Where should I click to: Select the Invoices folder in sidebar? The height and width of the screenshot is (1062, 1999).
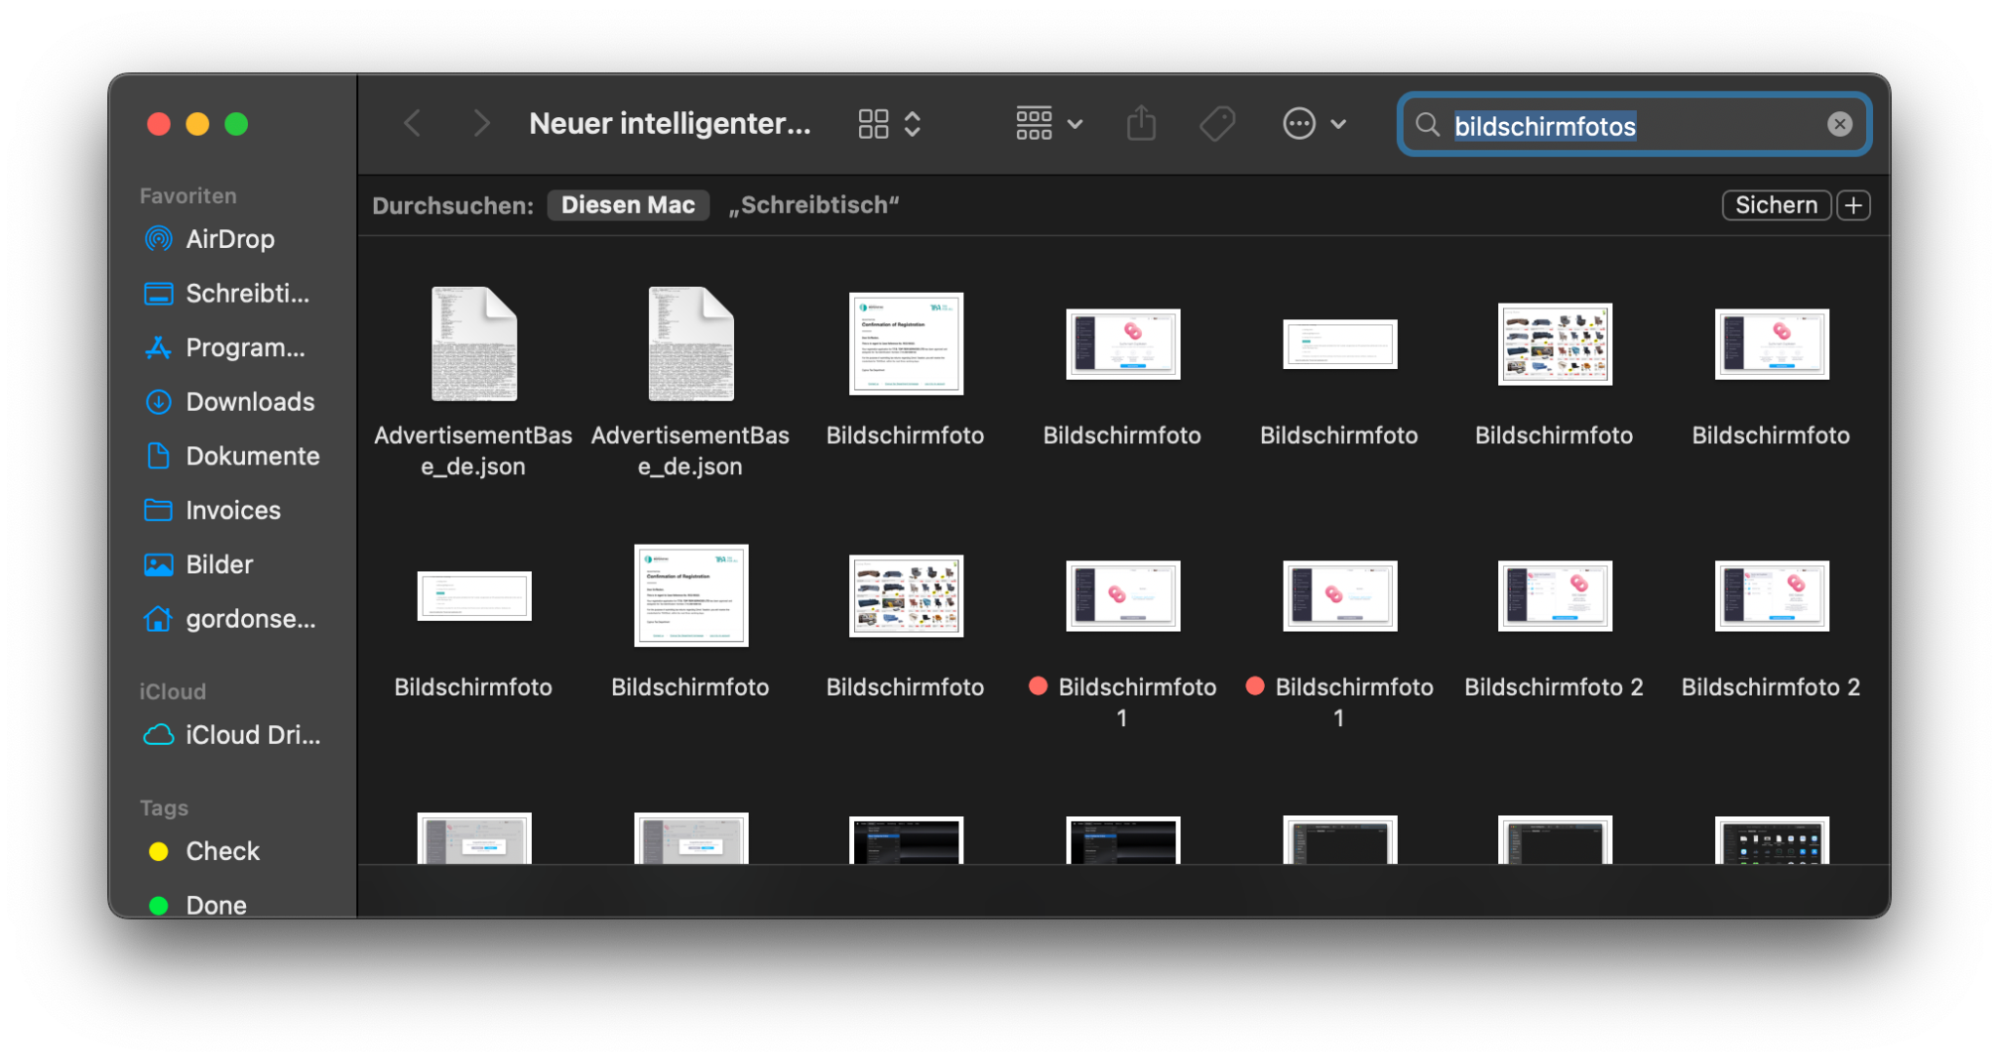232,509
